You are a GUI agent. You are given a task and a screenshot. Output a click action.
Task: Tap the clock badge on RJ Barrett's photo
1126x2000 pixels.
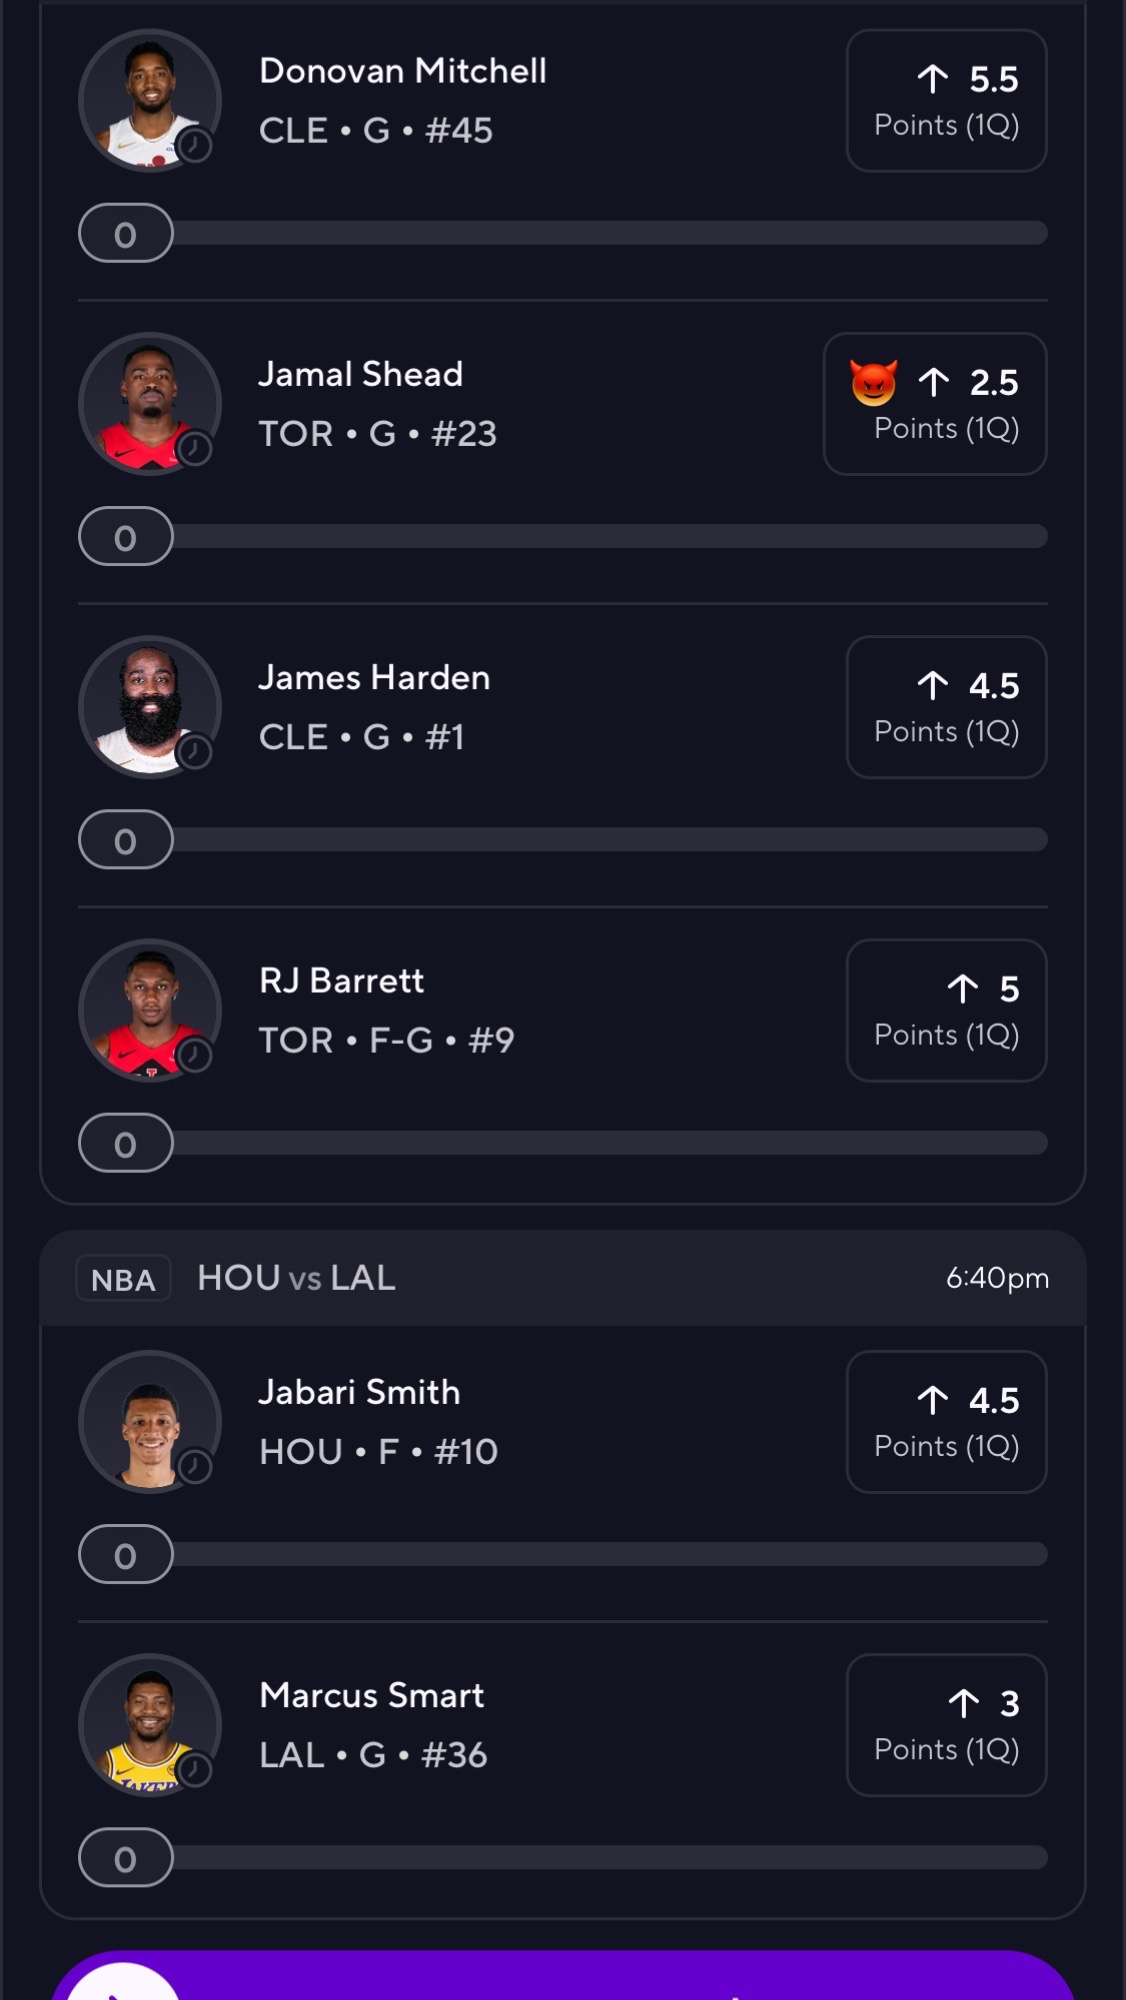195,1055
